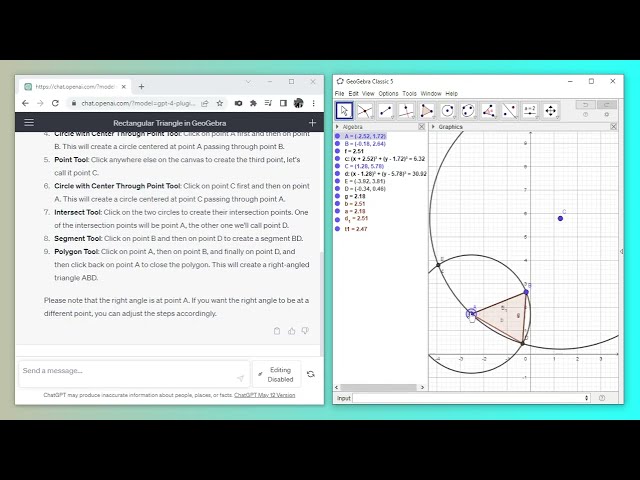
Task: Close the Graphics view panel
Action: pyautogui.click(x=613, y=127)
